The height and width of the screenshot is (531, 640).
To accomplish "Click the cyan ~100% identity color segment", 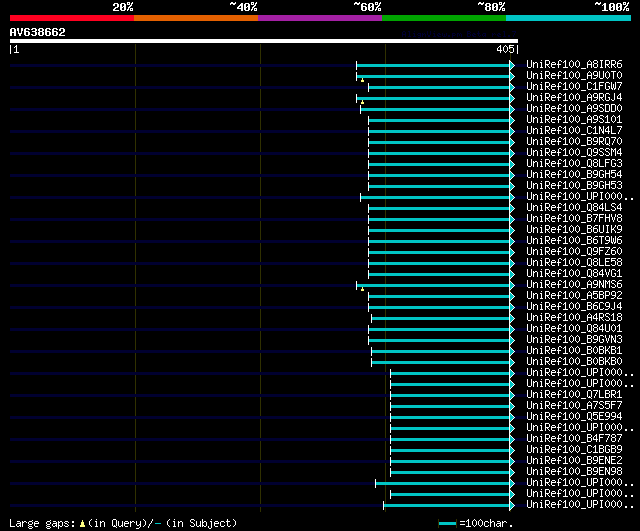I will [569, 18].
